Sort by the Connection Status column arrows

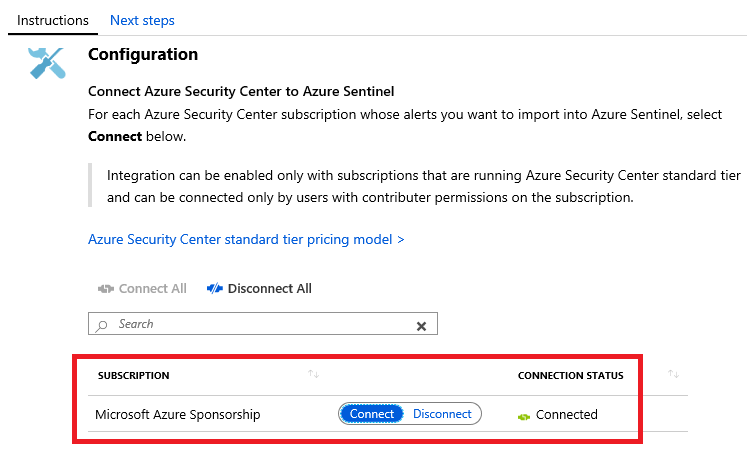674,375
